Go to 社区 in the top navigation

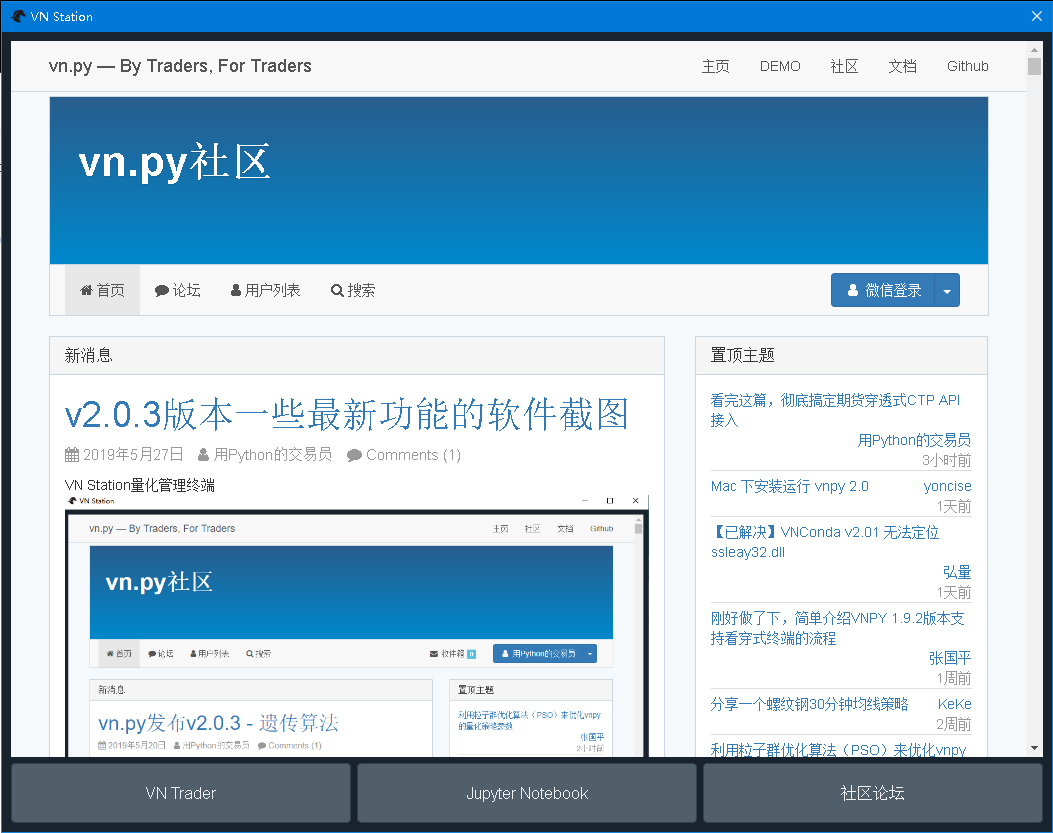tap(844, 66)
